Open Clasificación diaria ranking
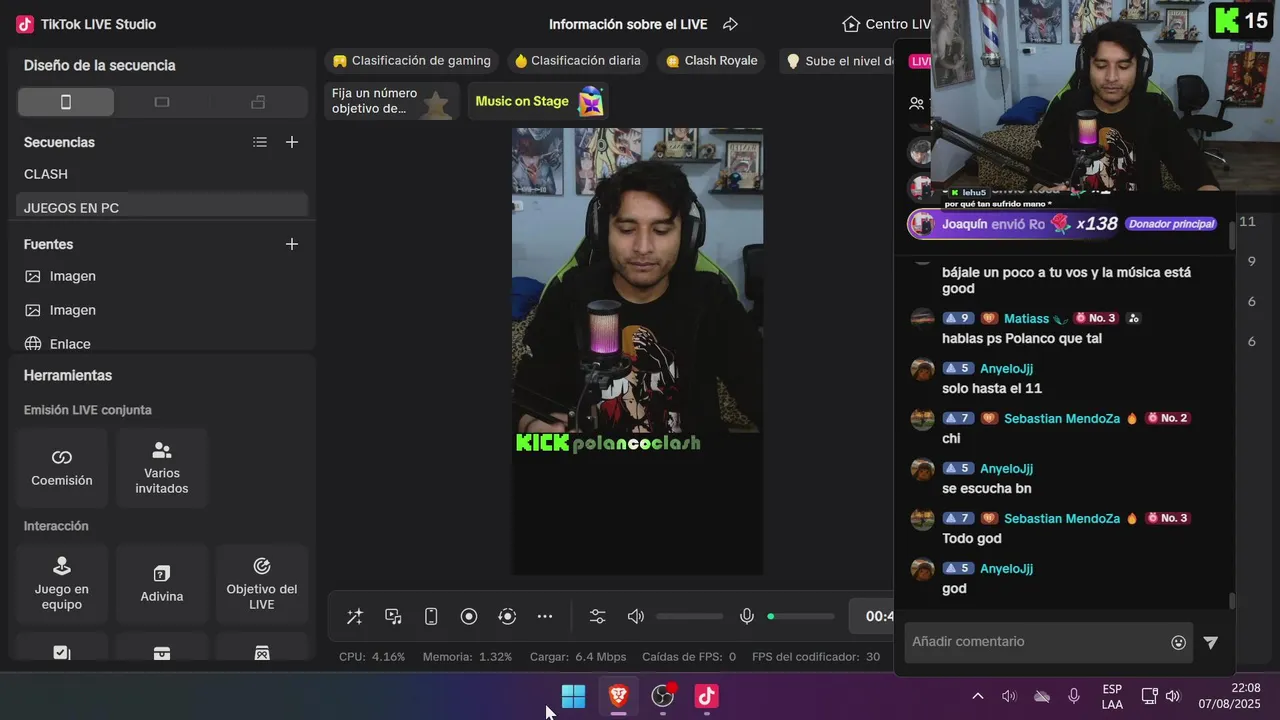This screenshot has height=720, width=1280. point(577,61)
